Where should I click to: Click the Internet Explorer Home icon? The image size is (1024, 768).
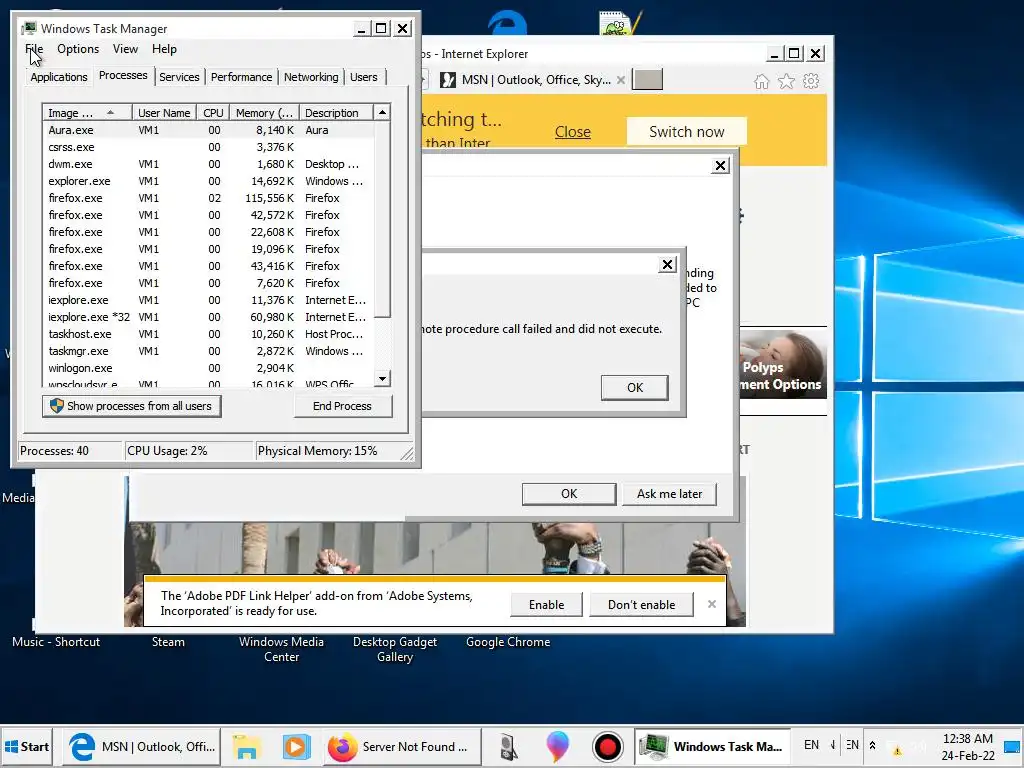pyautogui.click(x=761, y=82)
